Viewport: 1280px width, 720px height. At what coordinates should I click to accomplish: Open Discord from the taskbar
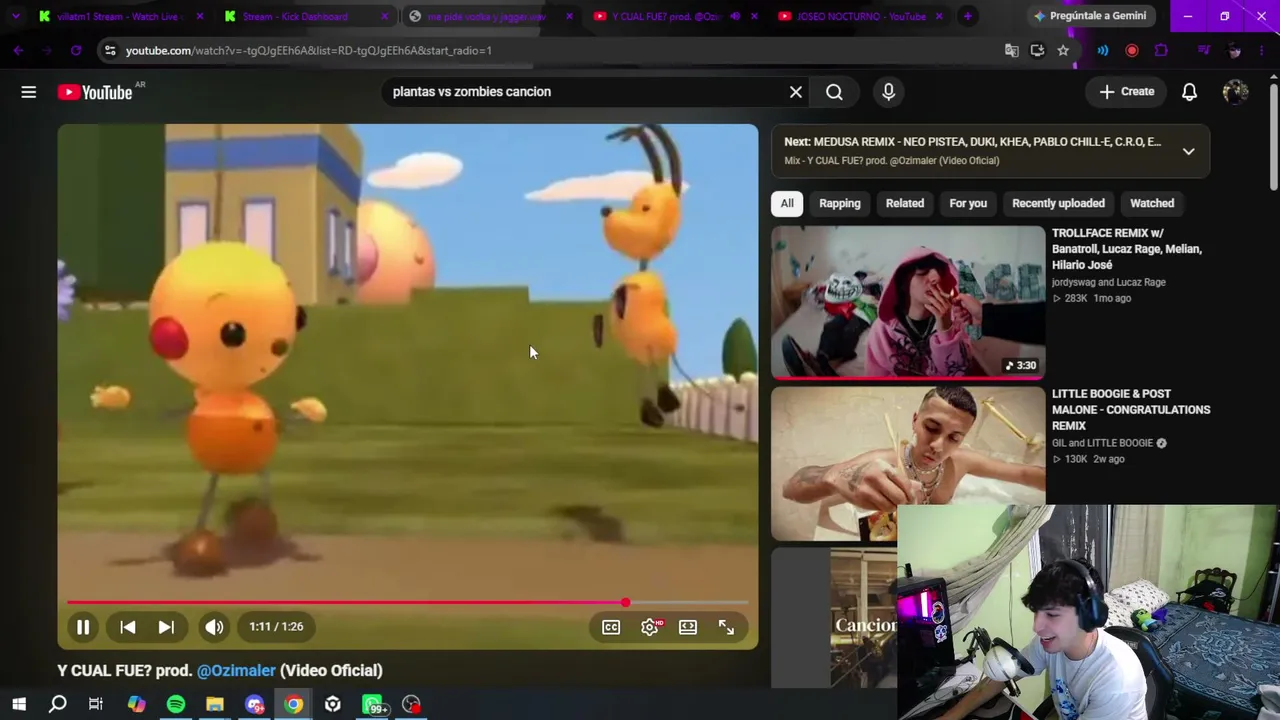click(x=254, y=705)
